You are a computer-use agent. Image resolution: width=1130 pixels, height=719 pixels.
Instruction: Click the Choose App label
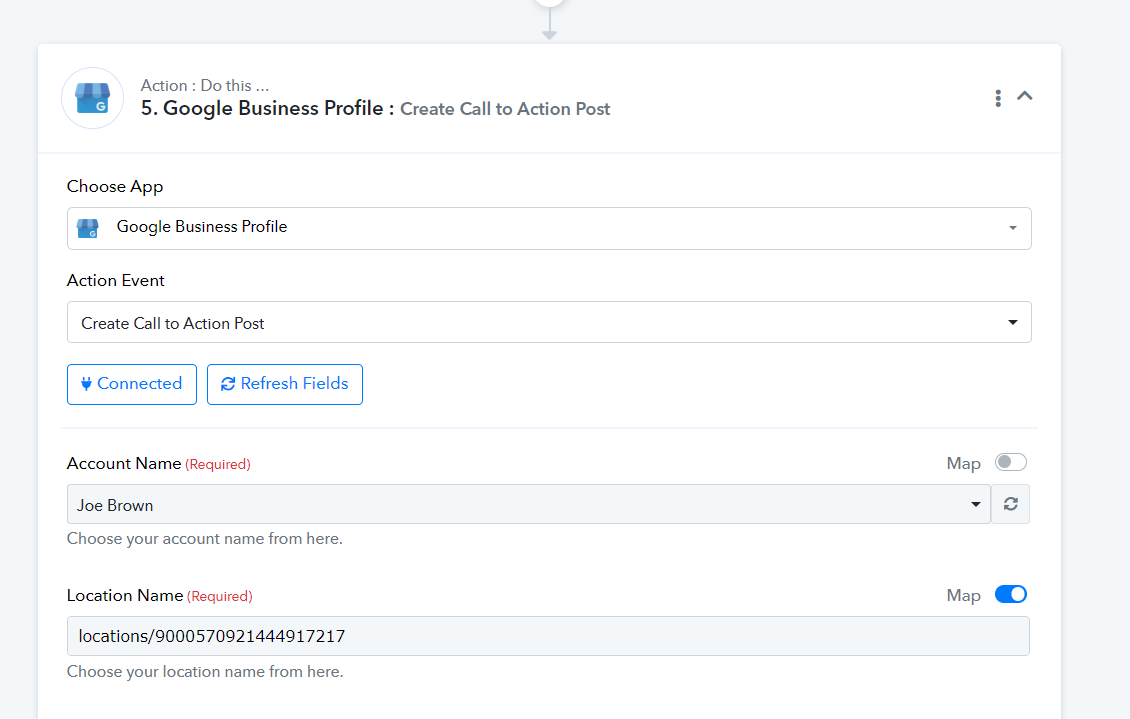pos(115,187)
